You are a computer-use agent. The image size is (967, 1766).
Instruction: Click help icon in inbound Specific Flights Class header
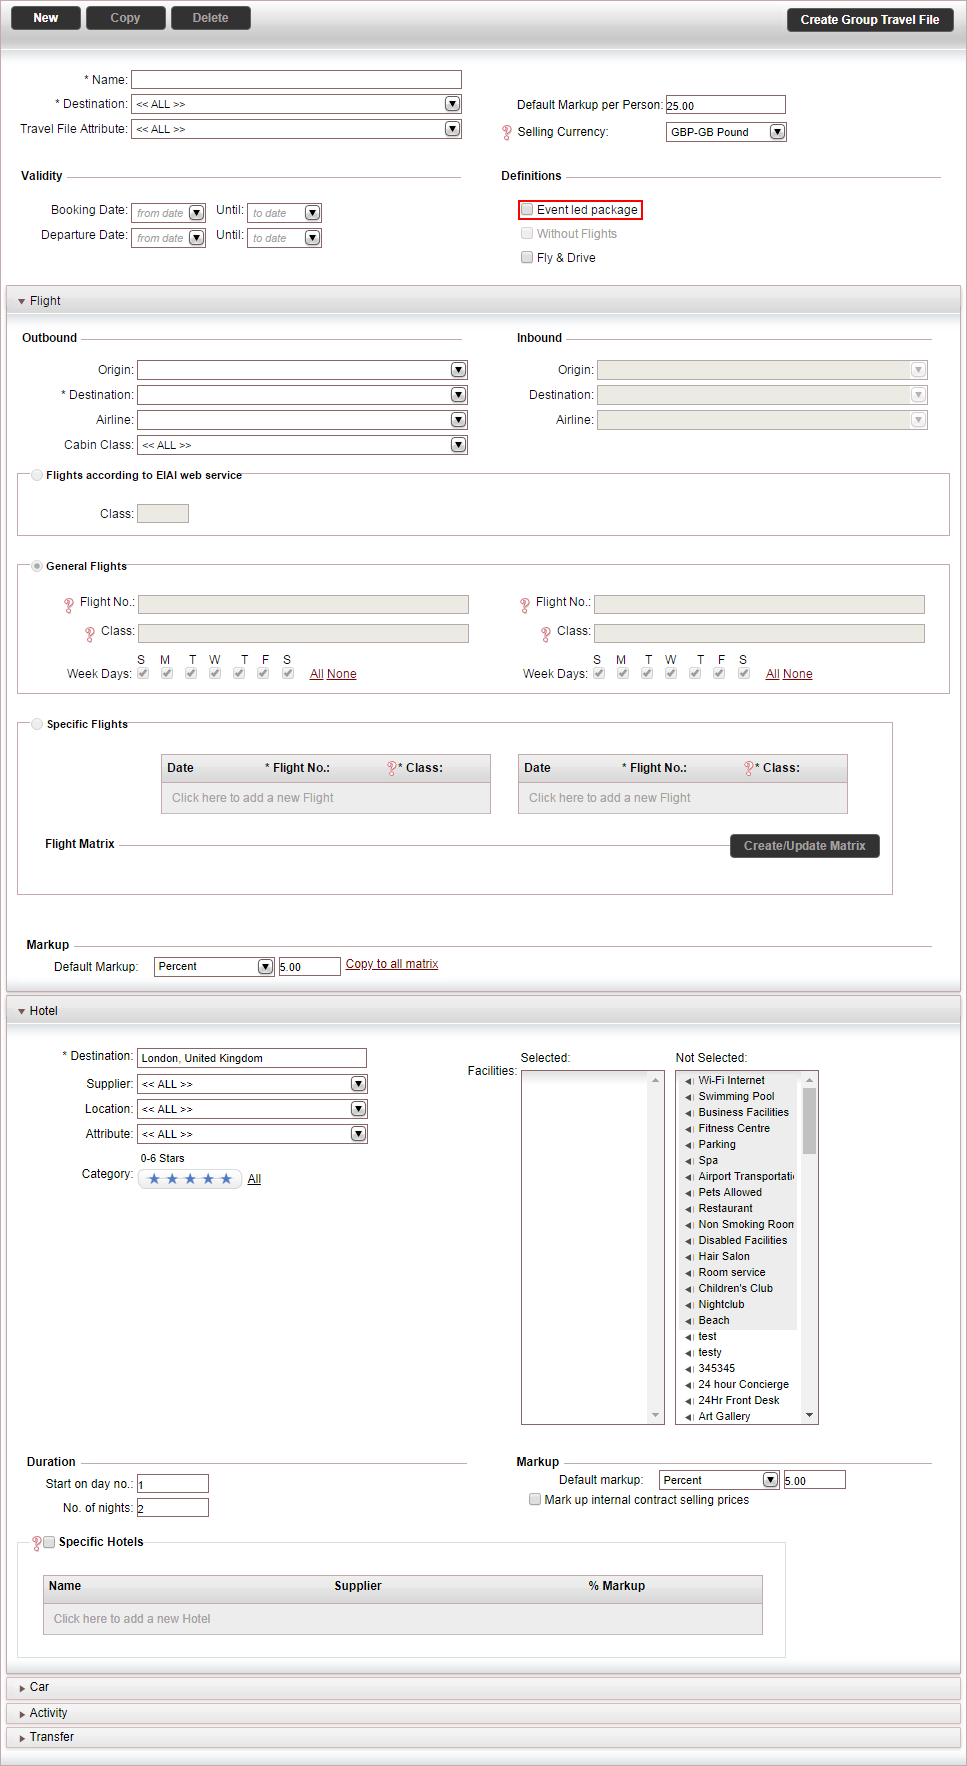pyautogui.click(x=749, y=768)
